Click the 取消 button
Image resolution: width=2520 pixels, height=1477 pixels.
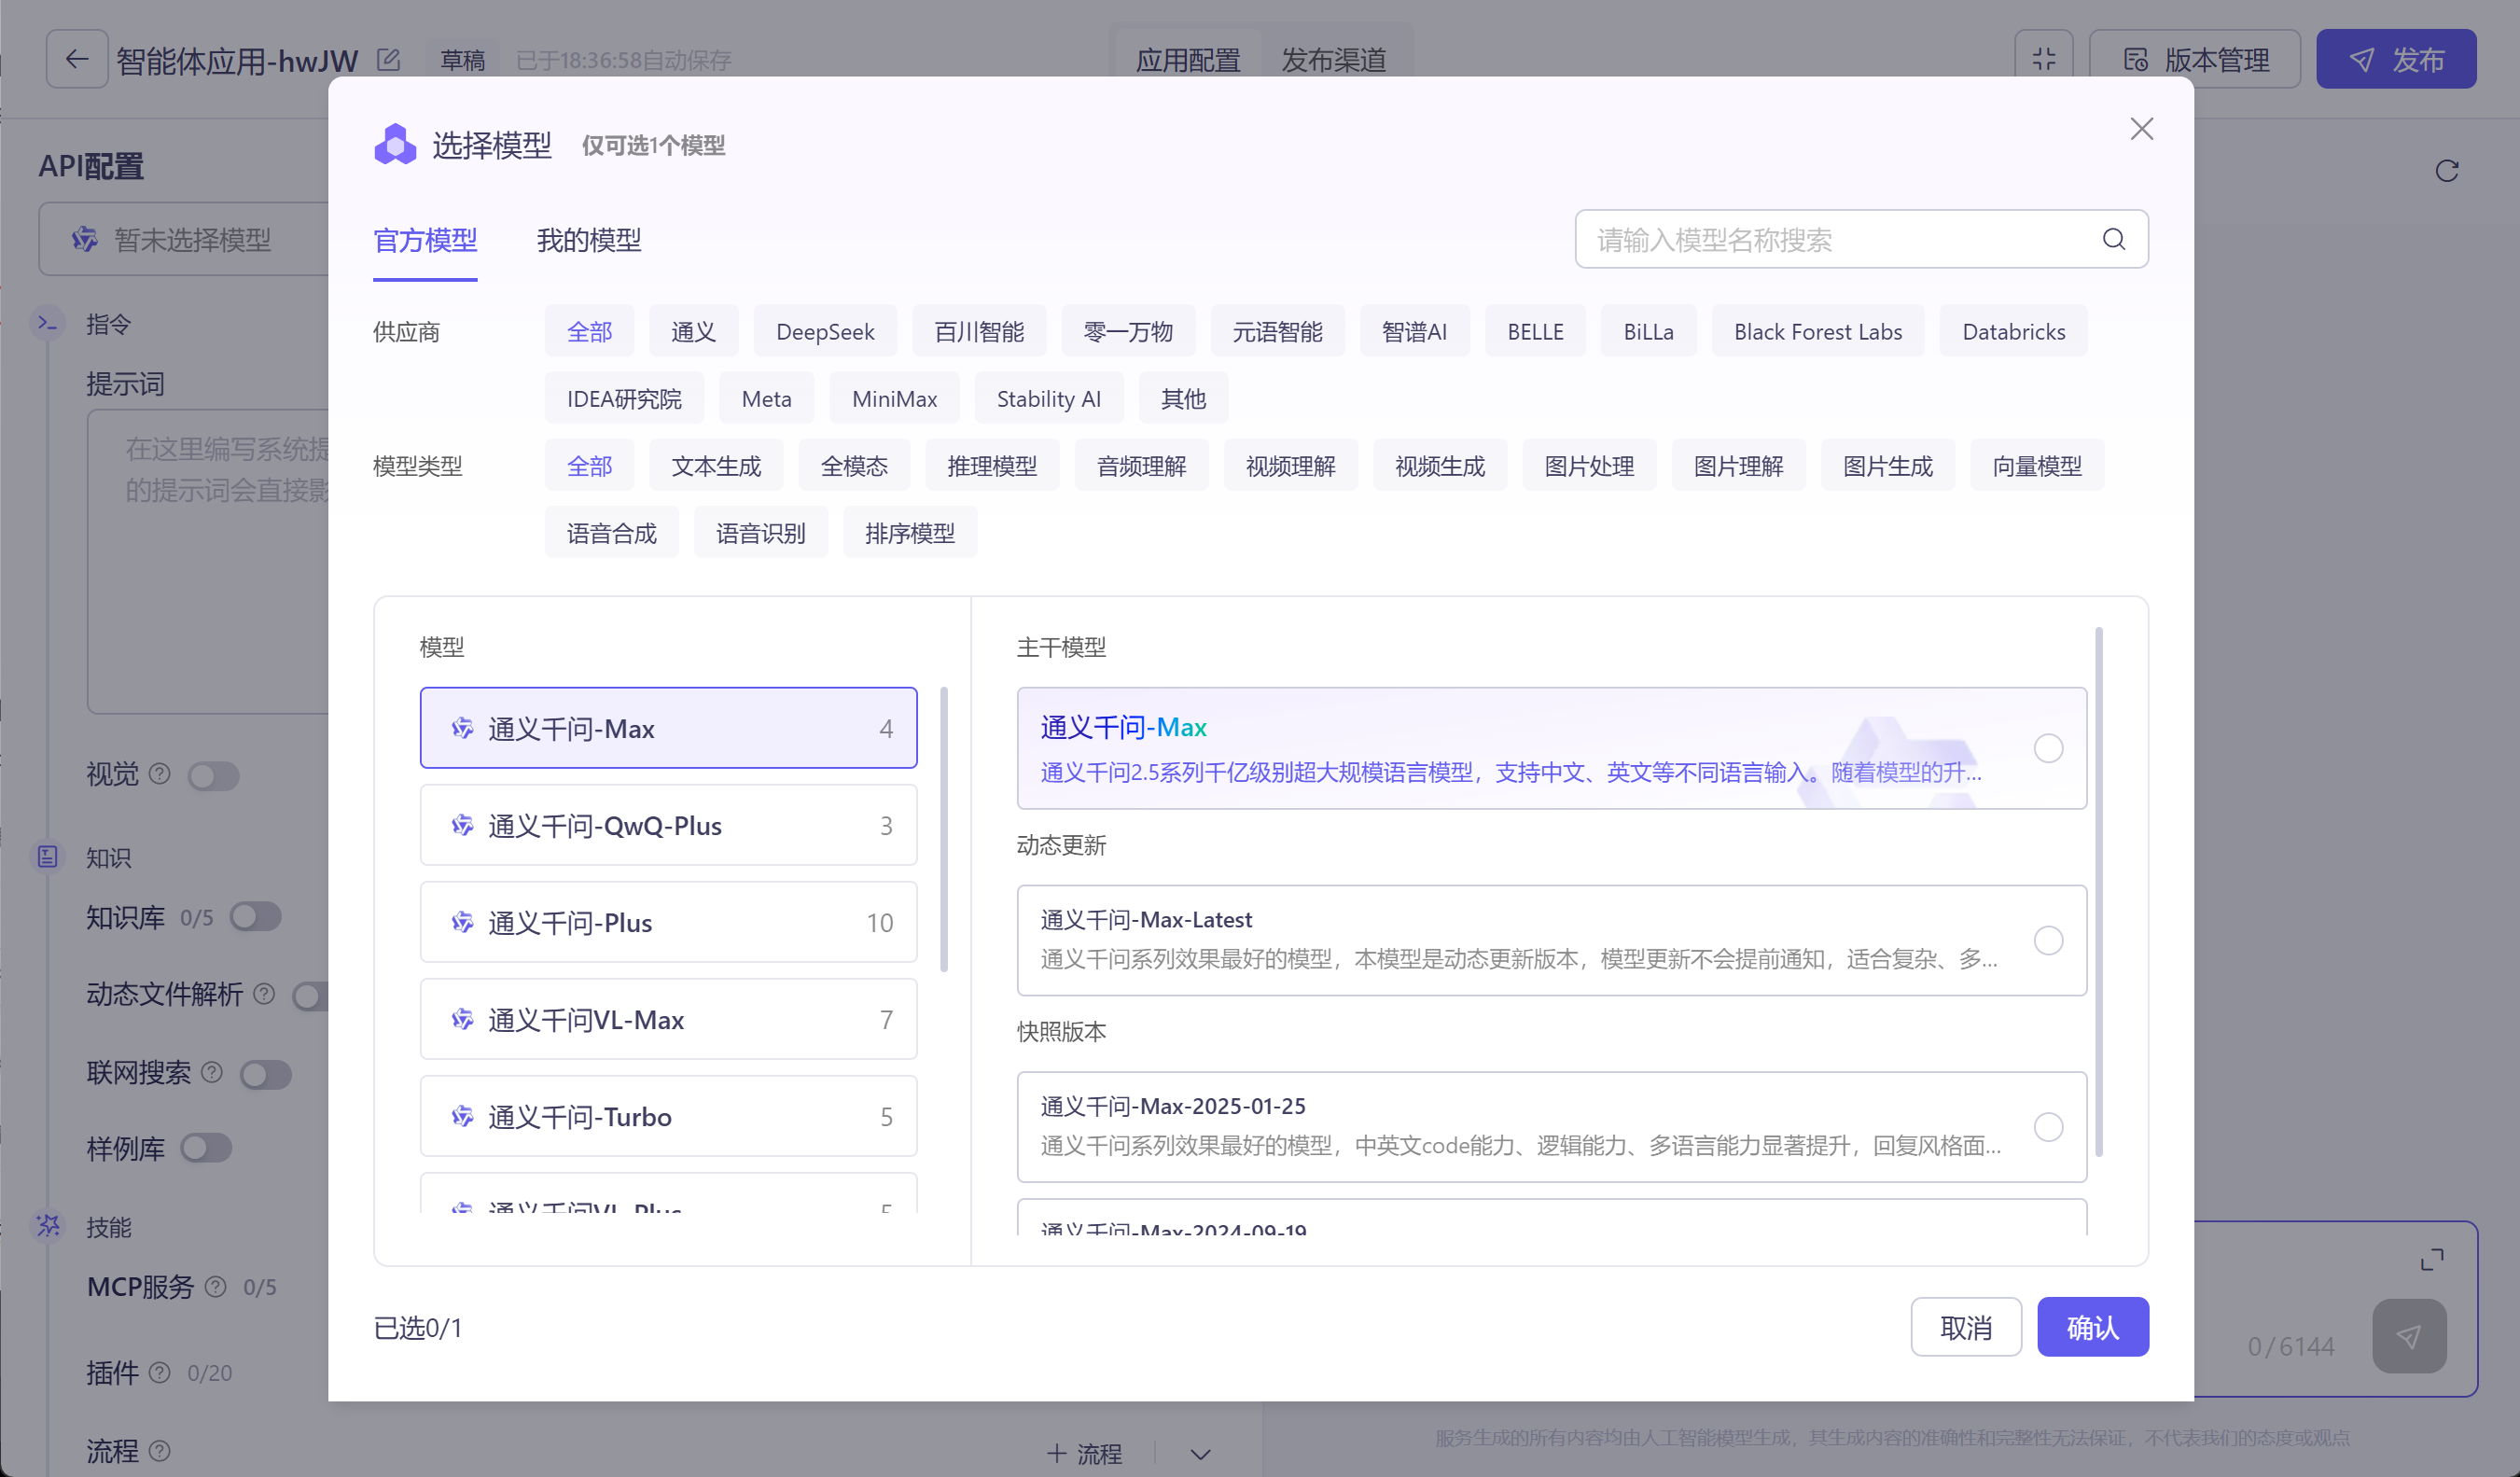(1966, 1327)
